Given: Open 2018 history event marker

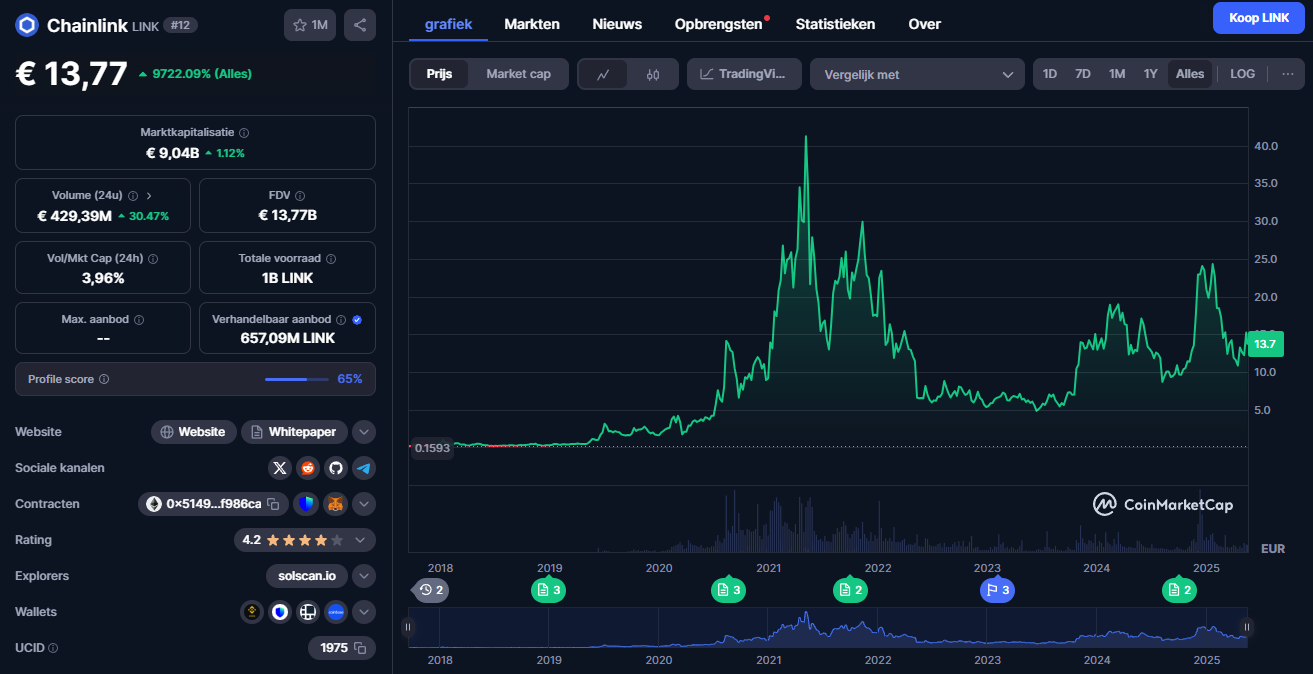Looking at the screenshot, I should tap(432, 590).
